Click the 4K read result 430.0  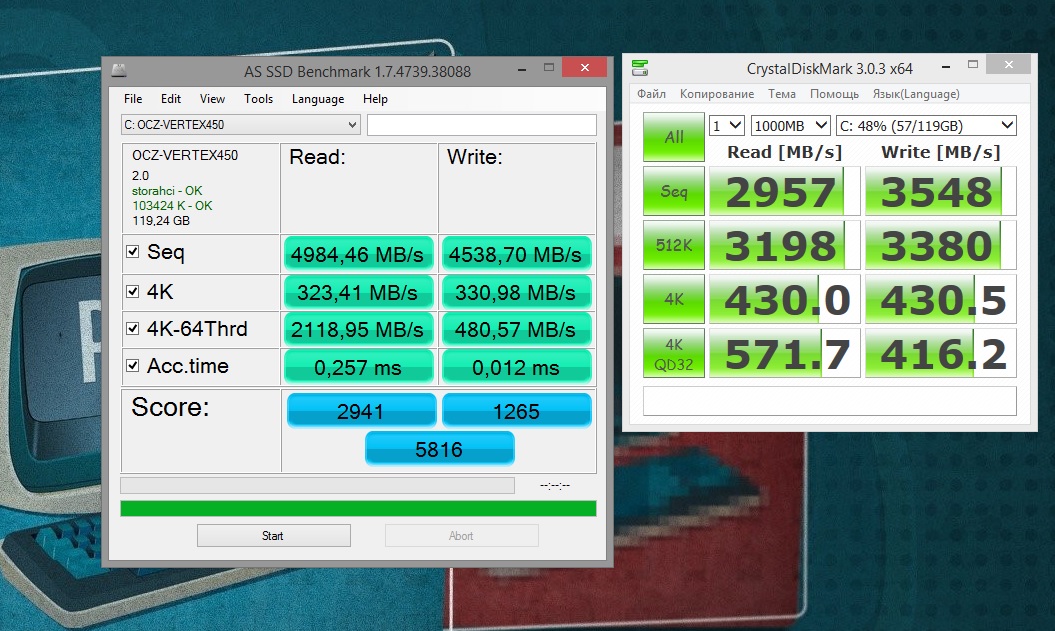point(785,299)
